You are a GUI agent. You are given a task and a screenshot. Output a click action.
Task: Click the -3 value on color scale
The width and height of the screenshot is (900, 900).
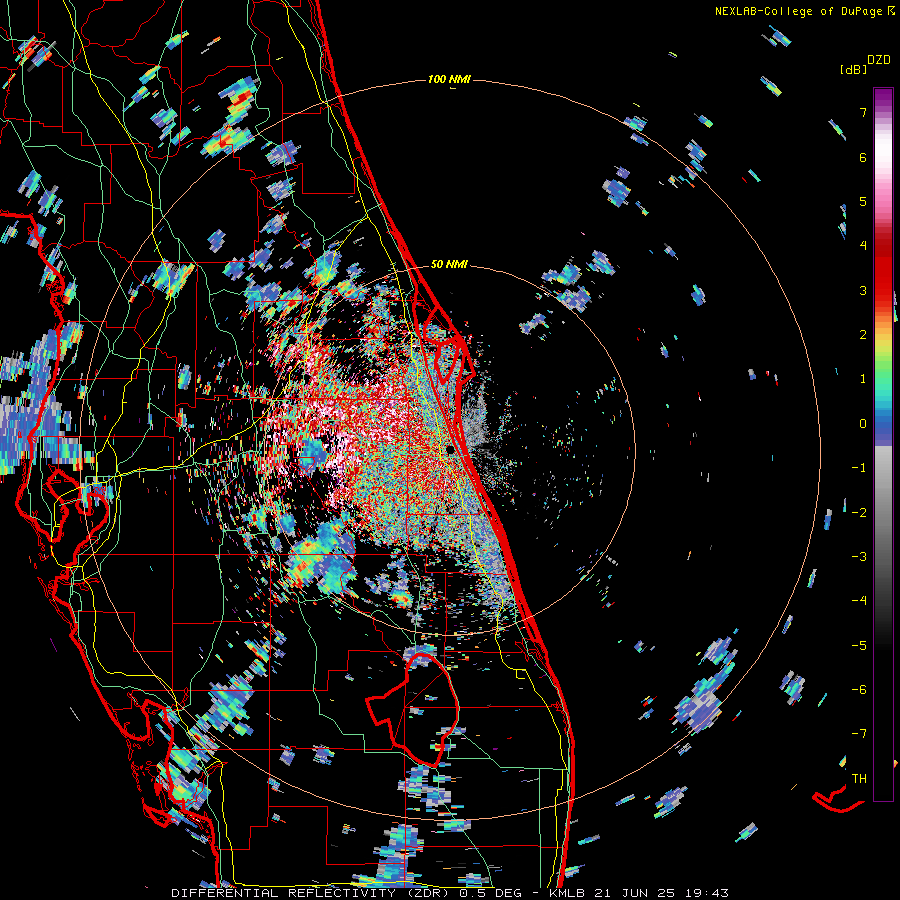859,557
